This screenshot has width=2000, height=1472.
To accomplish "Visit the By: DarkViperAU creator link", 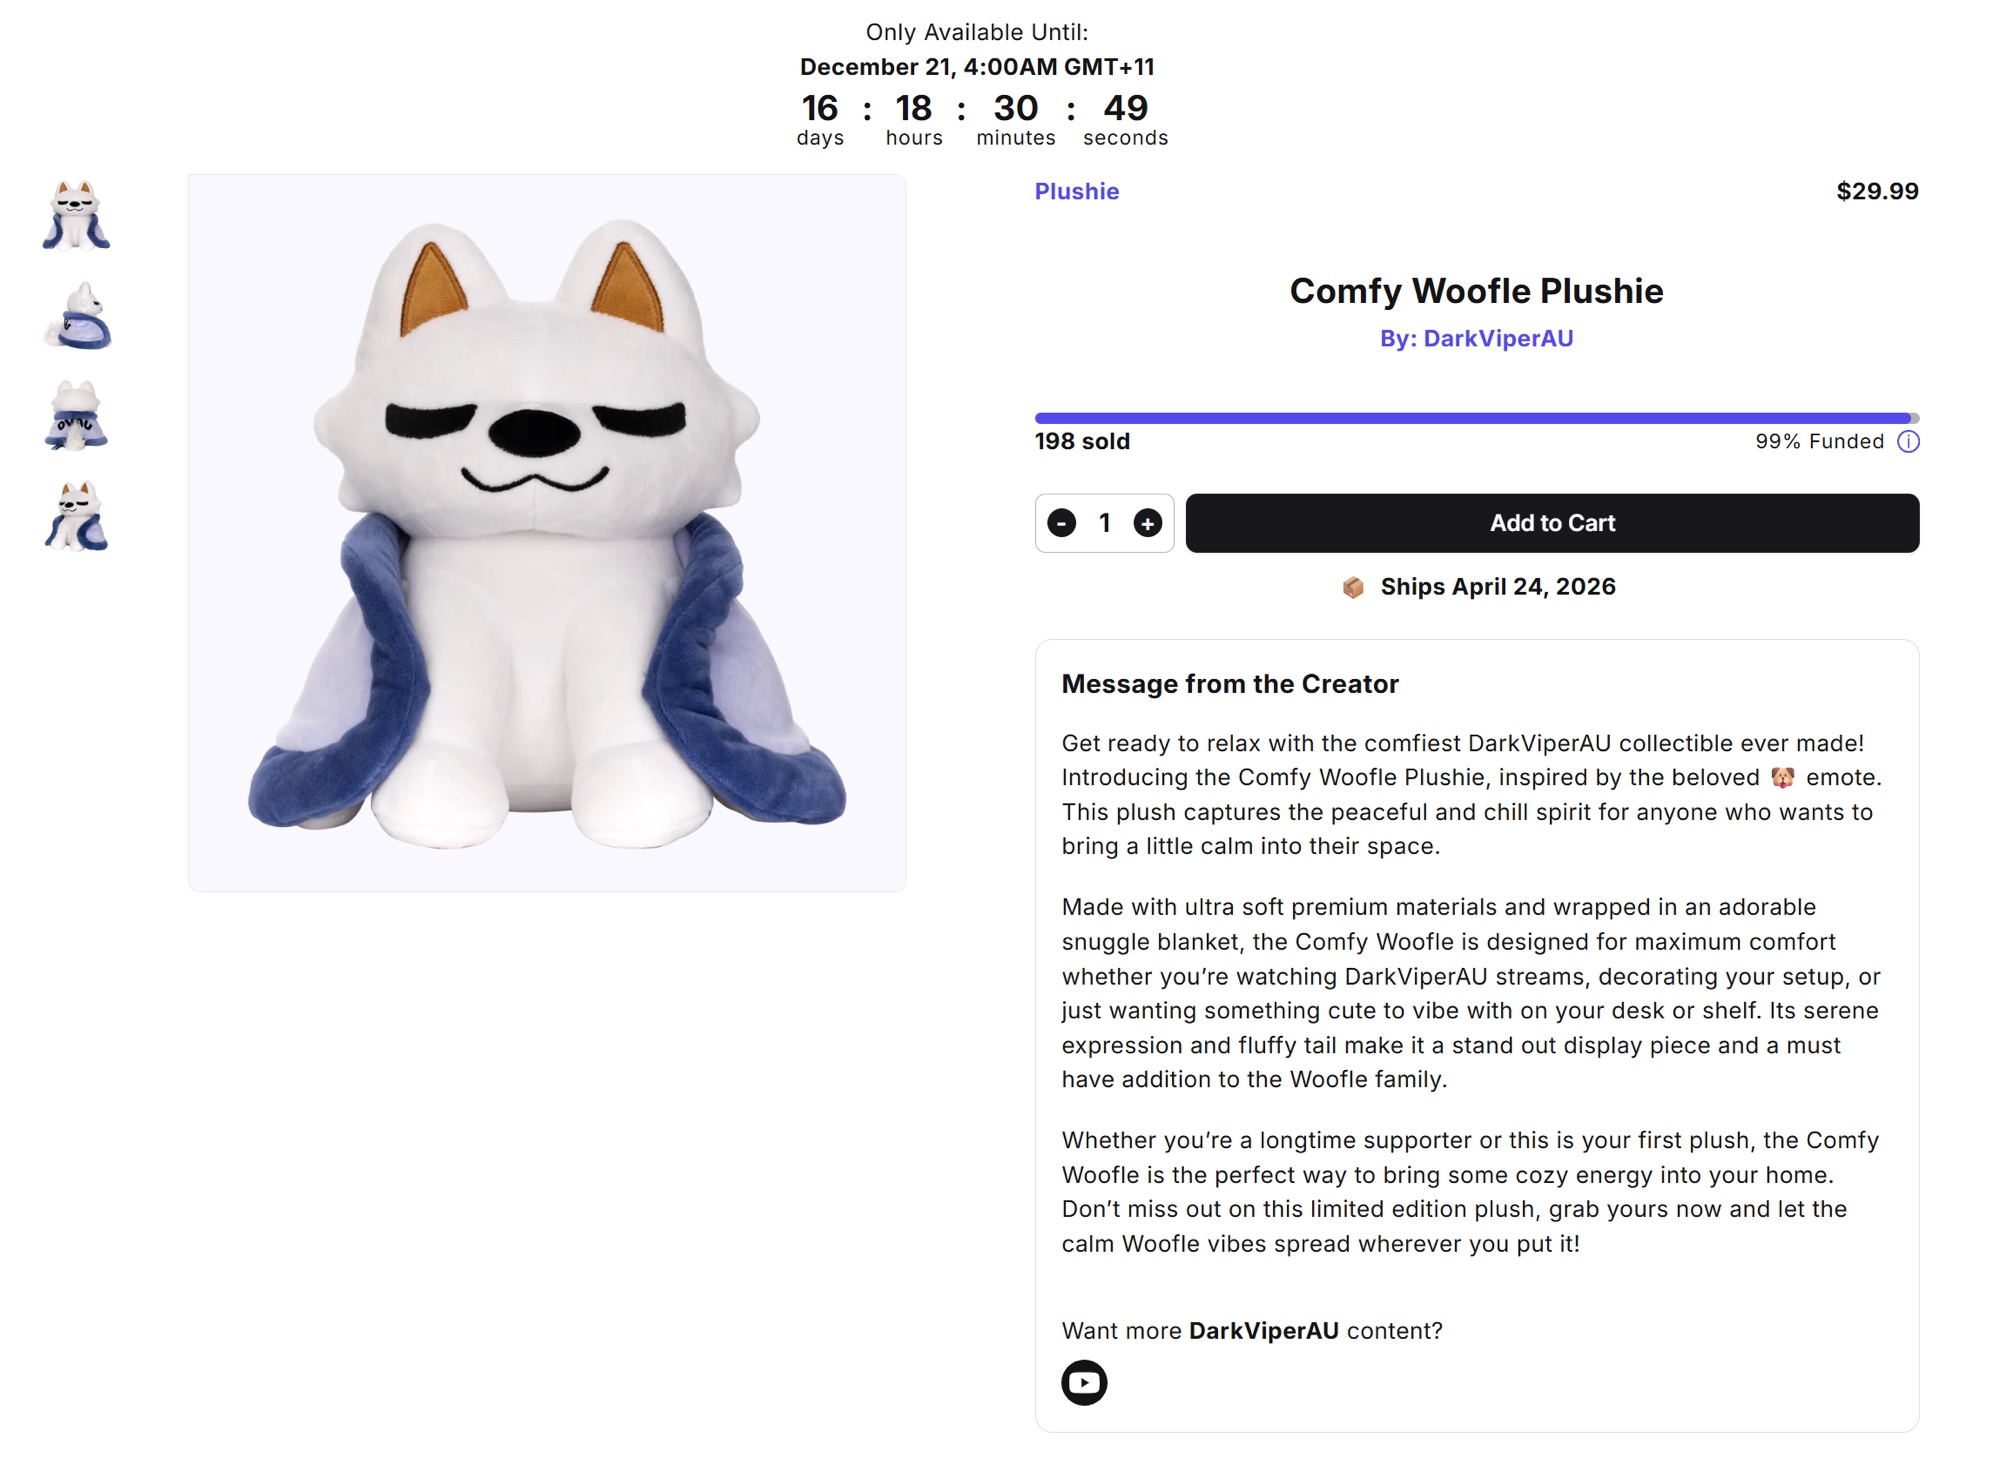I will 1476,339.
